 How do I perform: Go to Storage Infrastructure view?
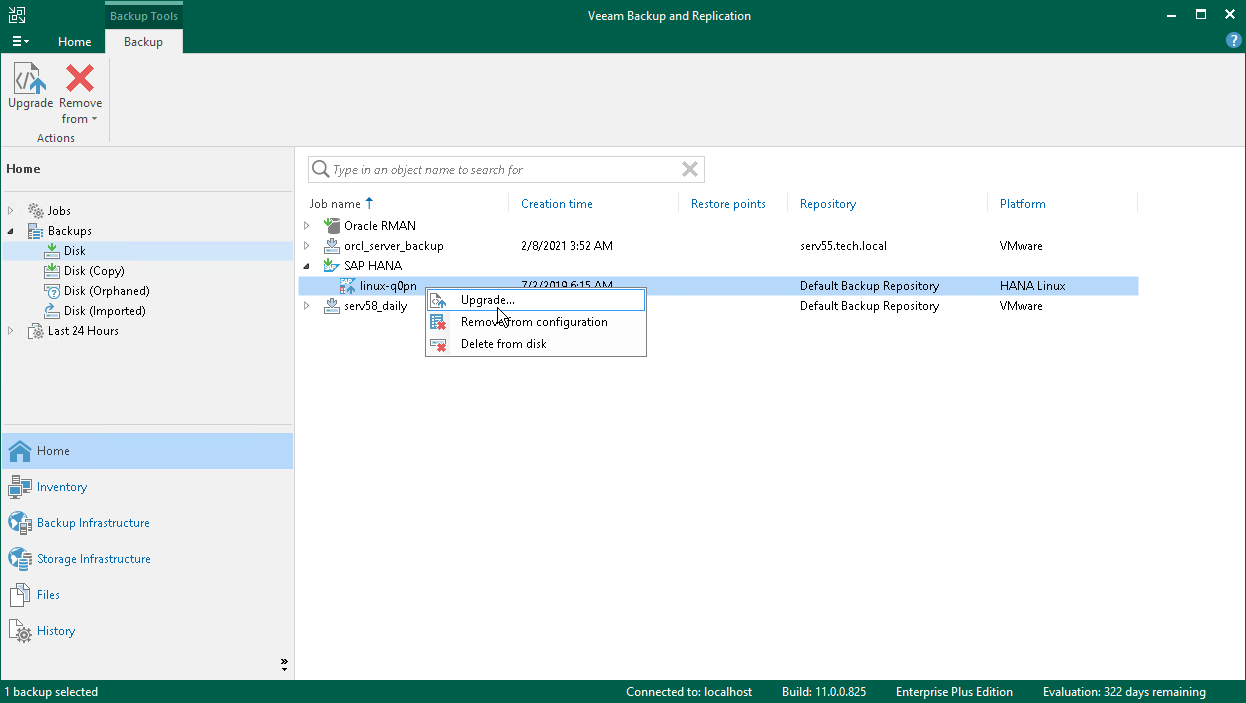pyautogui.click(x=93, y=559)
